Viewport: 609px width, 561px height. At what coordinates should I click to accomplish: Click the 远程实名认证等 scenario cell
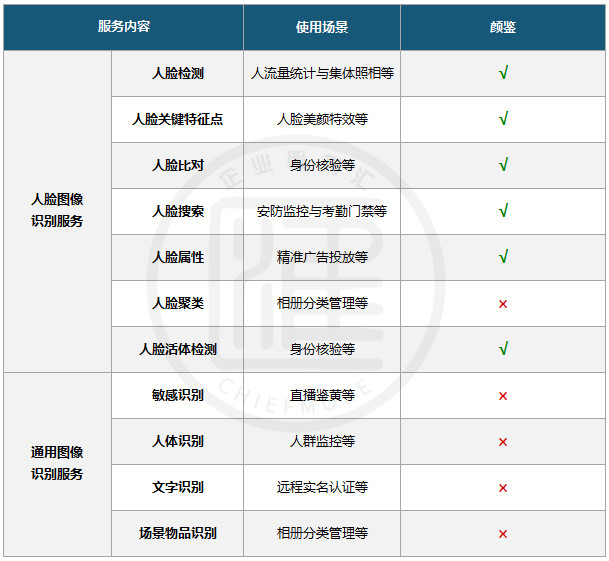click(x=322, y=487)
